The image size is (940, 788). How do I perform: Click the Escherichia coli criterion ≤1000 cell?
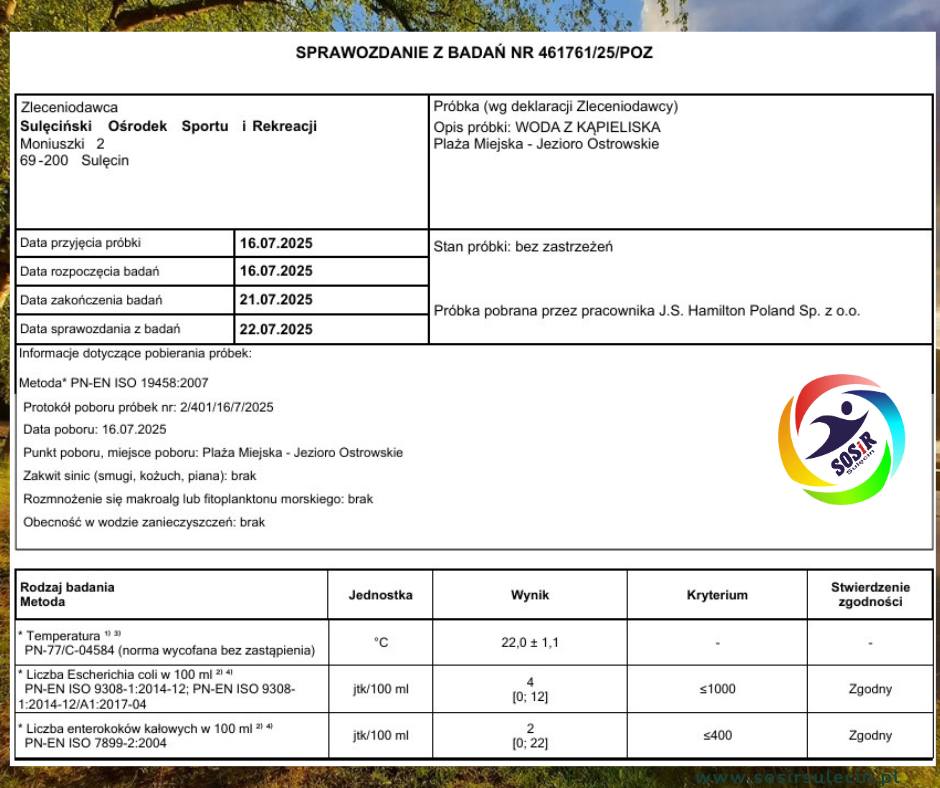coord(717,689)
